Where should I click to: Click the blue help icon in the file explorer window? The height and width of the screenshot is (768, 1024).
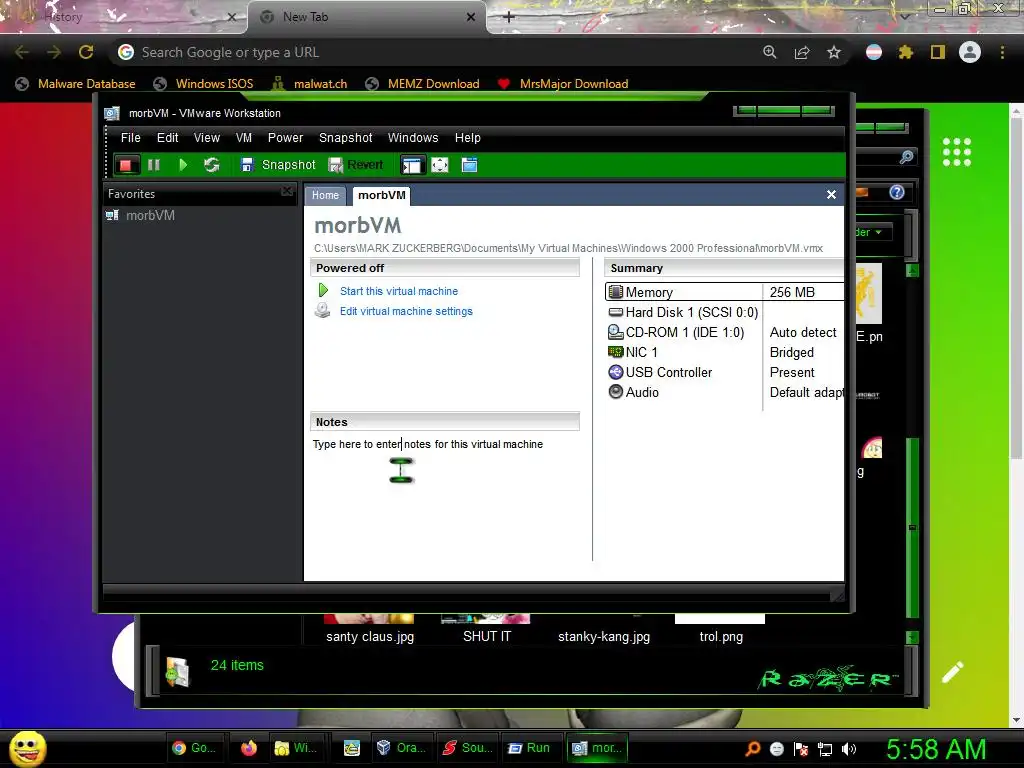(x=897, y=192)
